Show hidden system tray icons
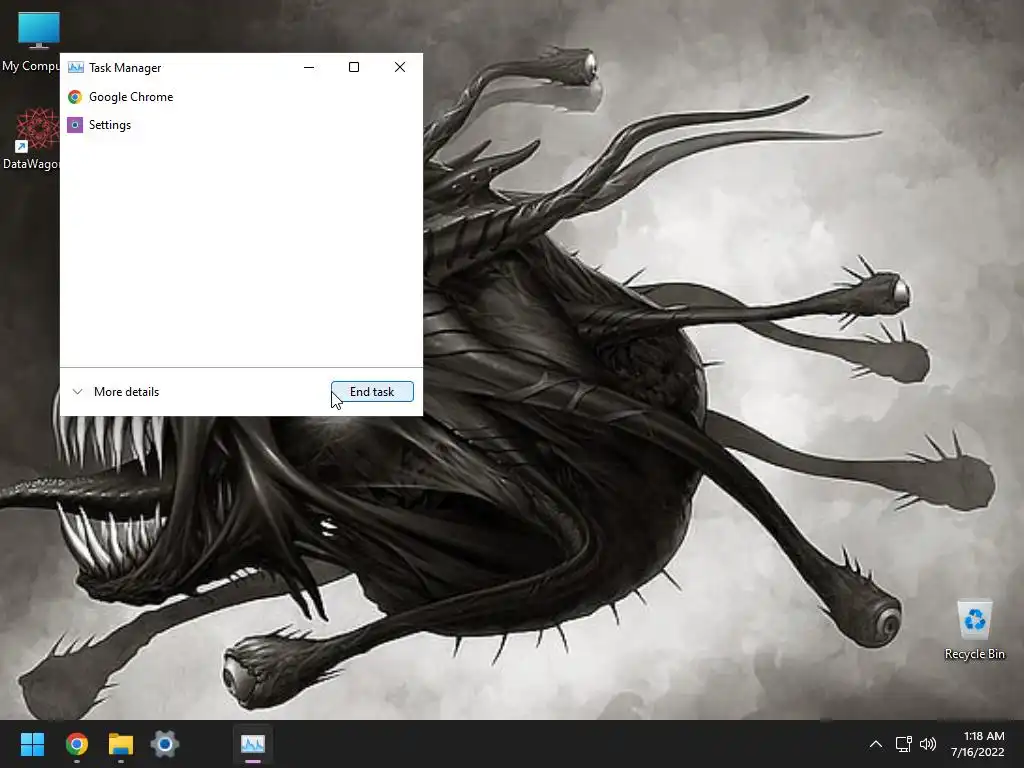This screenshot has width=1024, height=768. [876, 744]
